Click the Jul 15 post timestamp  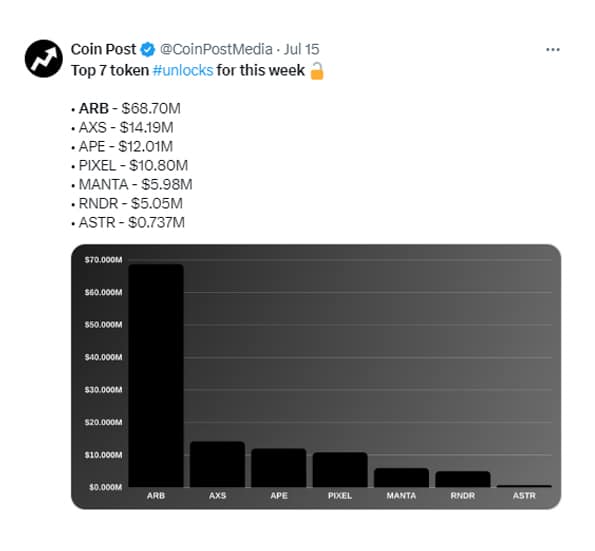(302, 49)
